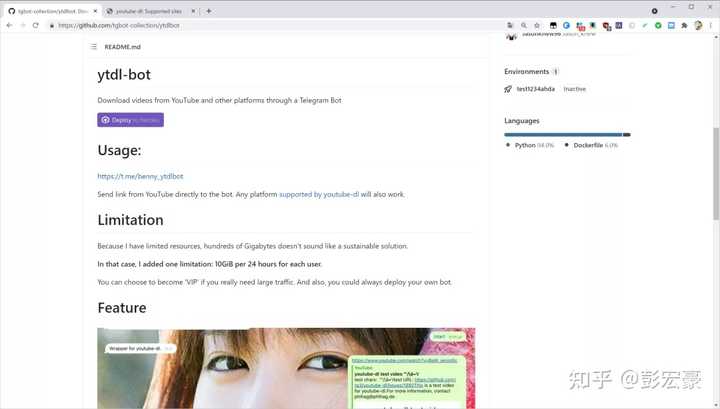Open the test1234abda environment
The height and width of the screenshot is (409, 720).
point(535,89)
